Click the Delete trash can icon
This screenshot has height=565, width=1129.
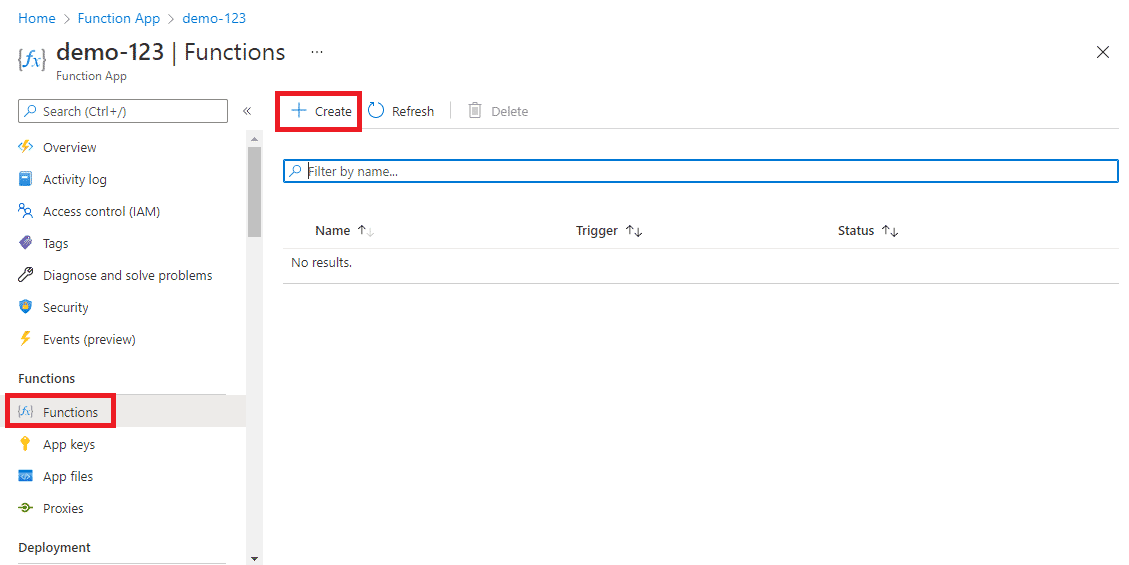[475, 110]
